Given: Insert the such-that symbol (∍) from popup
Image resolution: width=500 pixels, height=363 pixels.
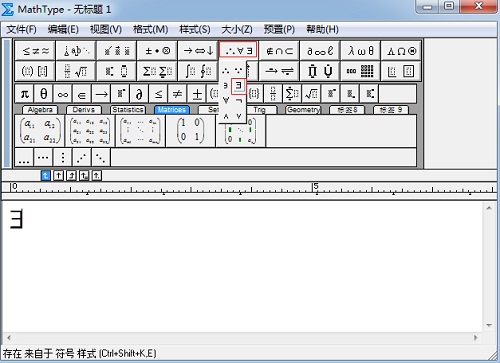Looking at the screenshot, I should [x=226, y=86].
